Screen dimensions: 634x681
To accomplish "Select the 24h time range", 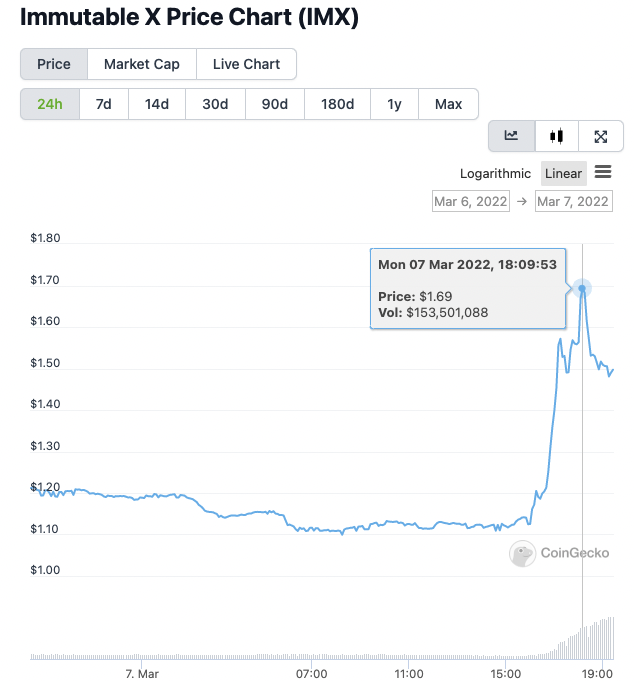I will point(50,104).
